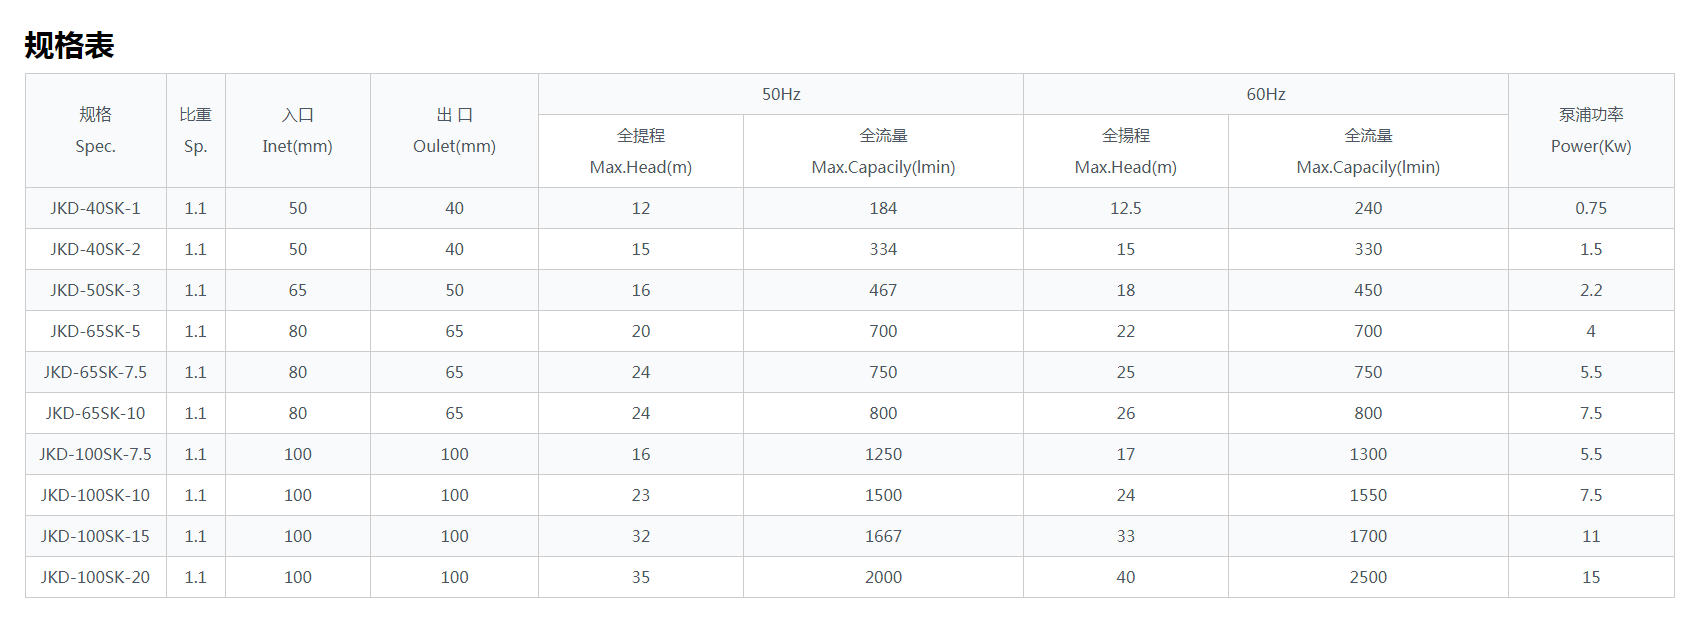Select the 12.5 max head cell
1691x617 pixels.
[1125, 208]
